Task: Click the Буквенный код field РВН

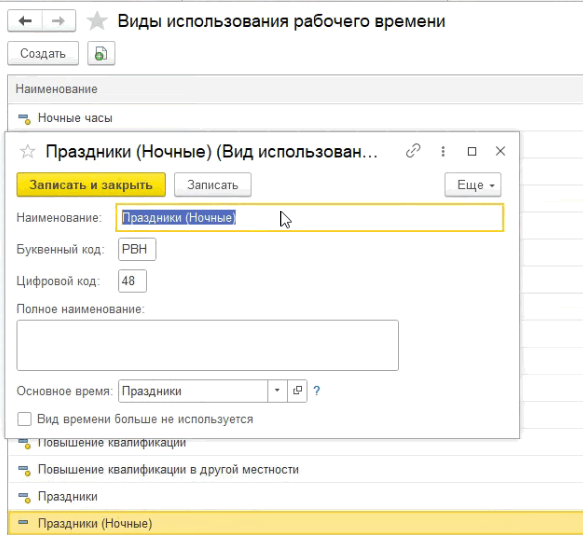Action: (x=137, y=249)
